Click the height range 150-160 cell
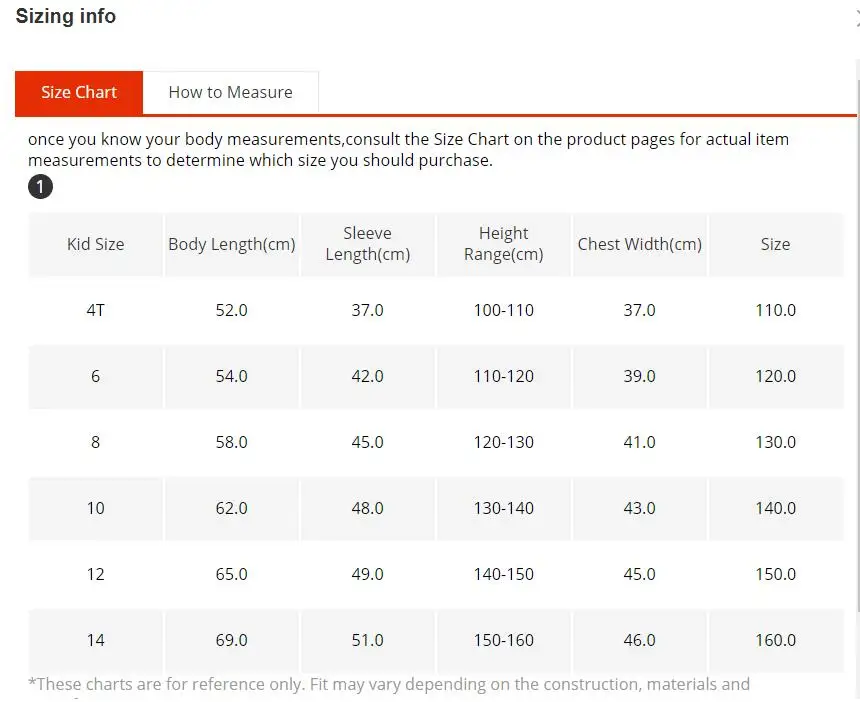Viewport: 860px width, 702px height. [x=503, y=641]
